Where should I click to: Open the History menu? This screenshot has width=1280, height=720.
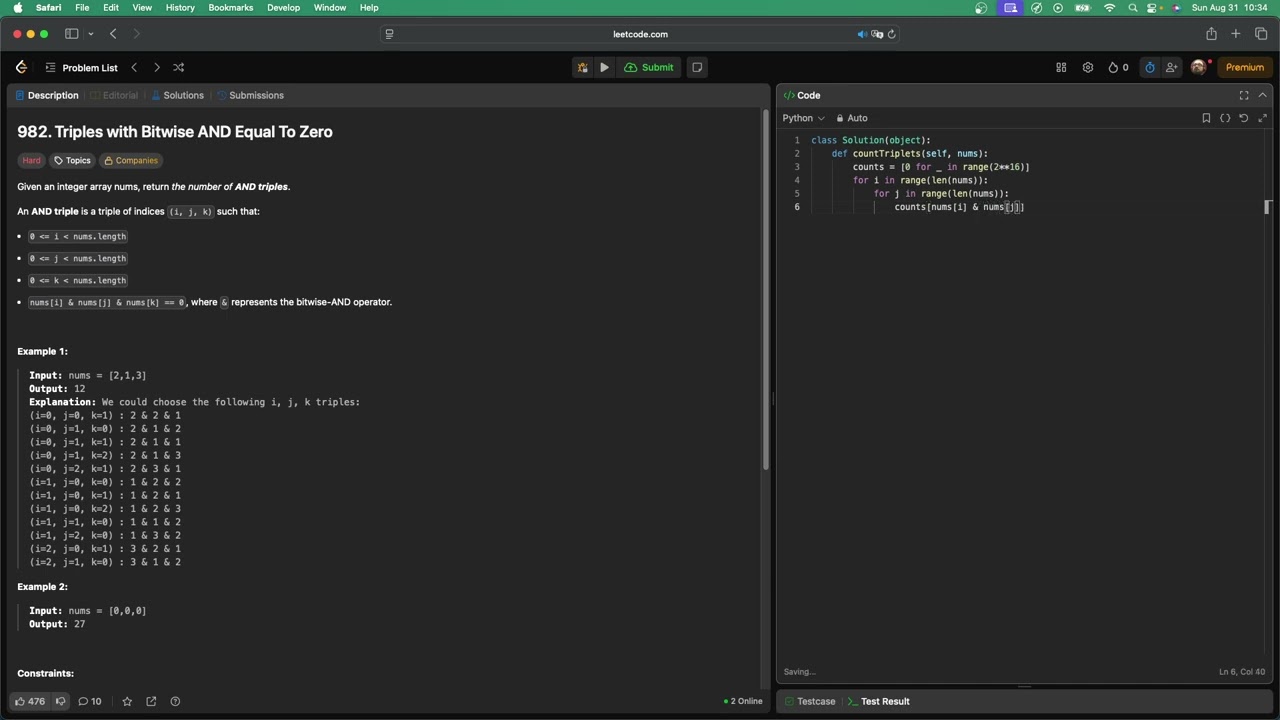click(180, 8)
